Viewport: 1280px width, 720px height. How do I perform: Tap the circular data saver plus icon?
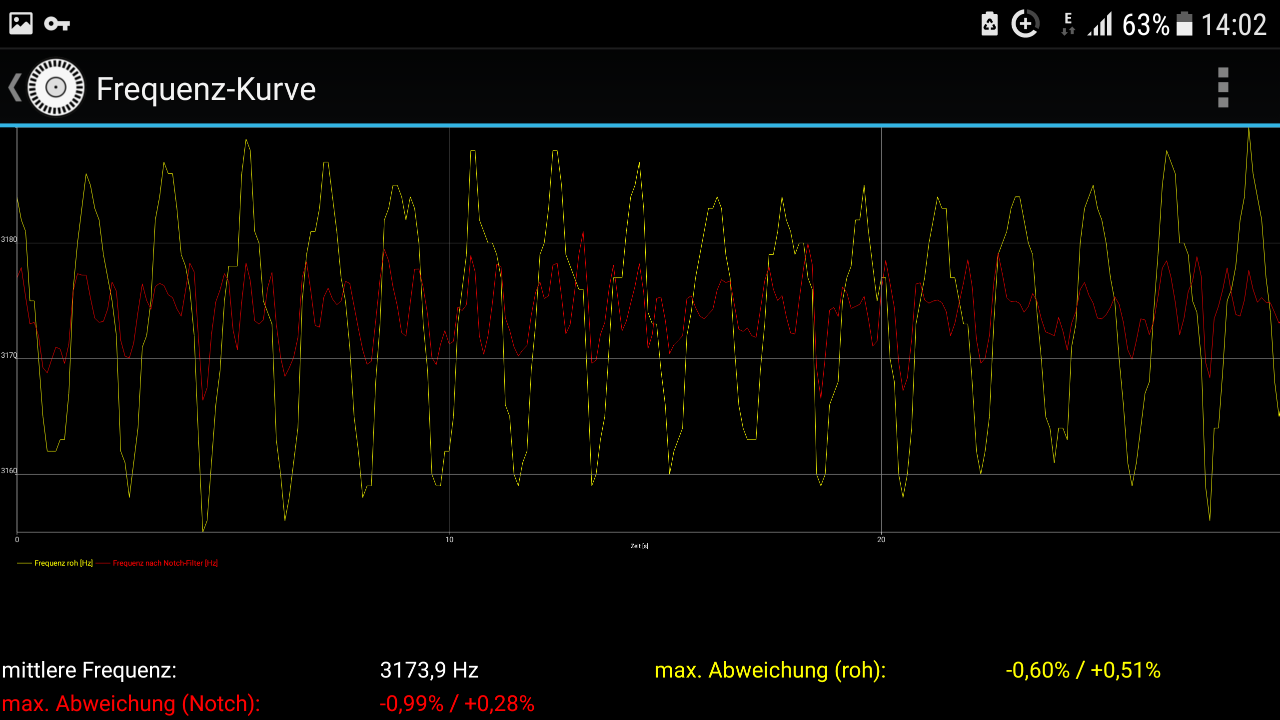pos(1025,24)
